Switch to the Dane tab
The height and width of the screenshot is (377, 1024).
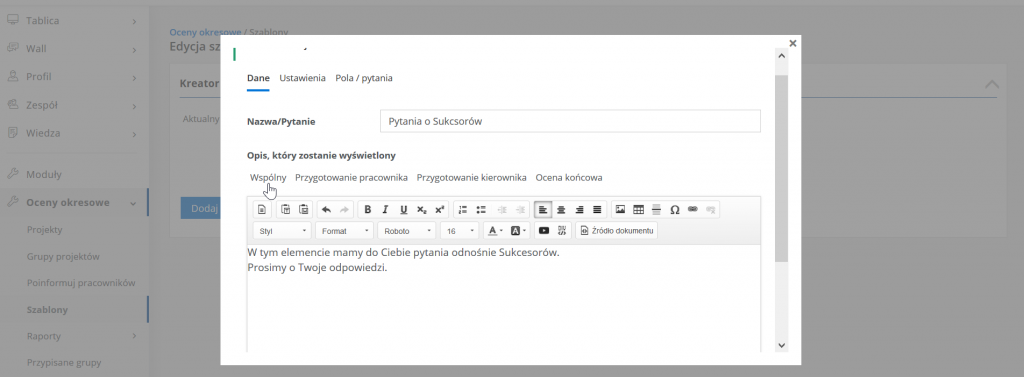point(258,78)
